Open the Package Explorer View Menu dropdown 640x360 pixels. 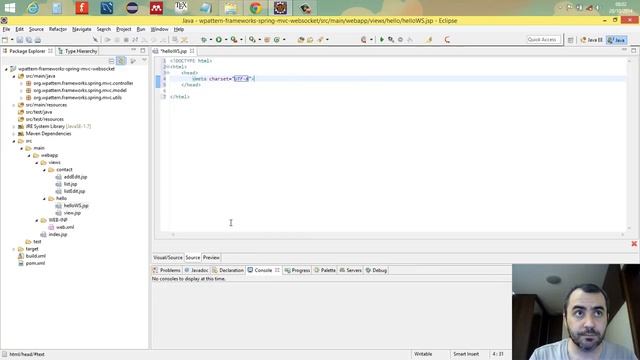[x=144, y=60]
